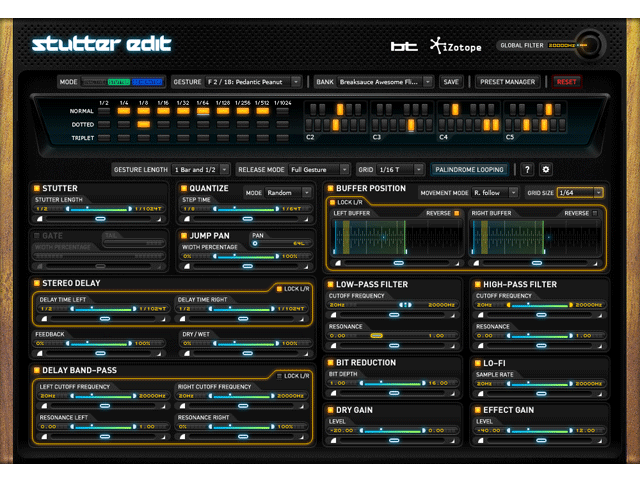The width and height of the screenshot is (640, 480).
Task: Toggle Palindrome Looping button
Action: pos(469,169)
